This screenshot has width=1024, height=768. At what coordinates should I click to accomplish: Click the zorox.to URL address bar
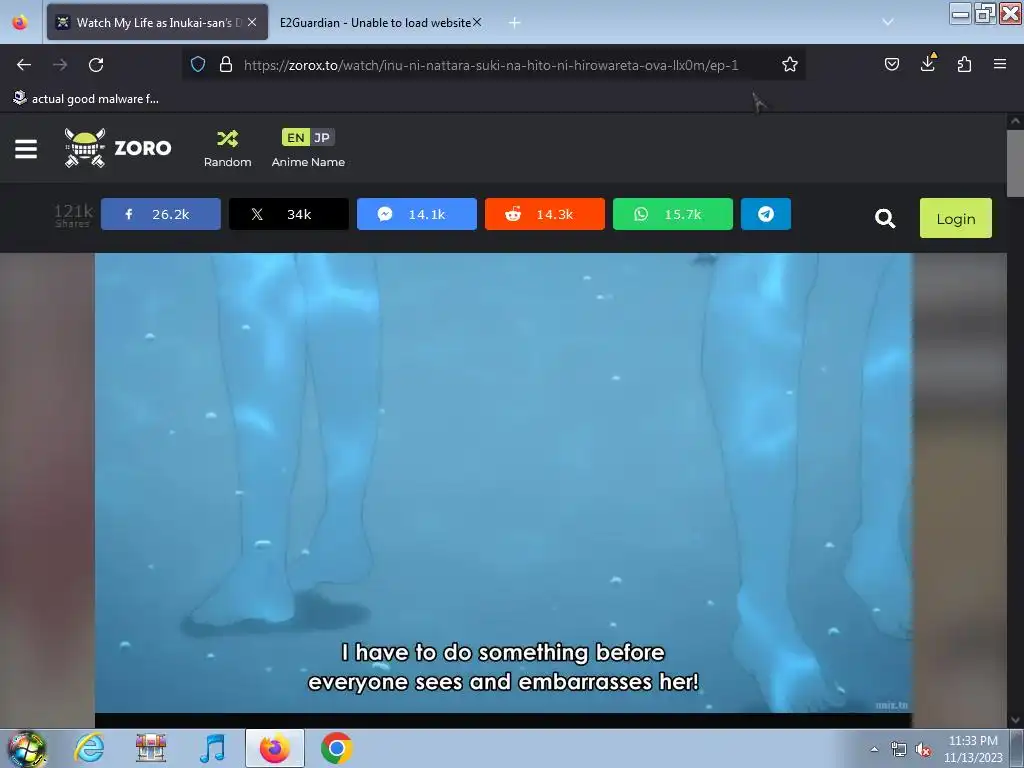[x=491, y=65]
